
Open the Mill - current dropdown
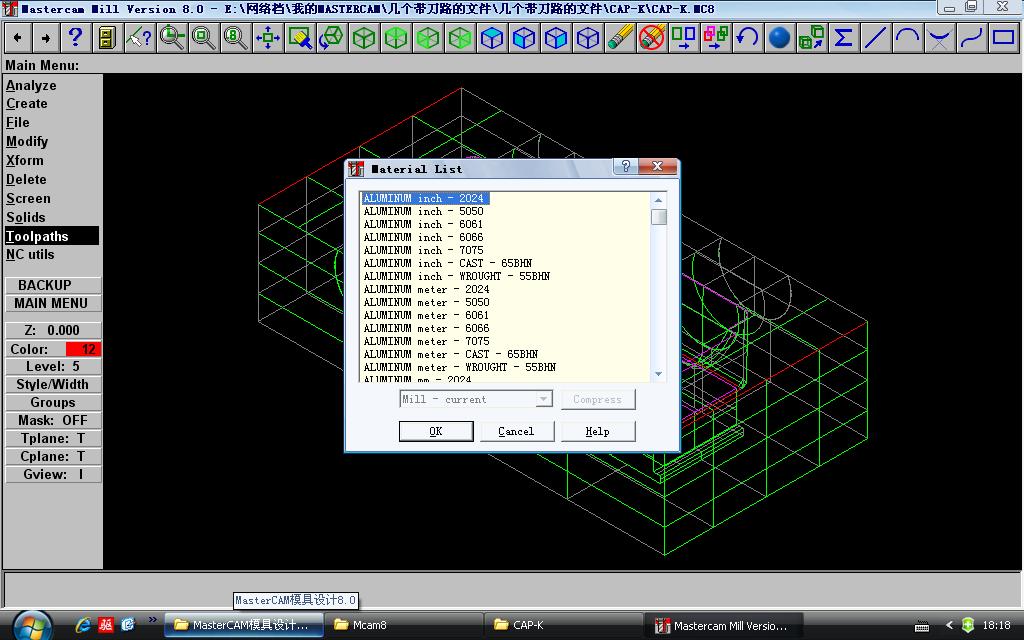pyautogui.click(x=476, y=399)
